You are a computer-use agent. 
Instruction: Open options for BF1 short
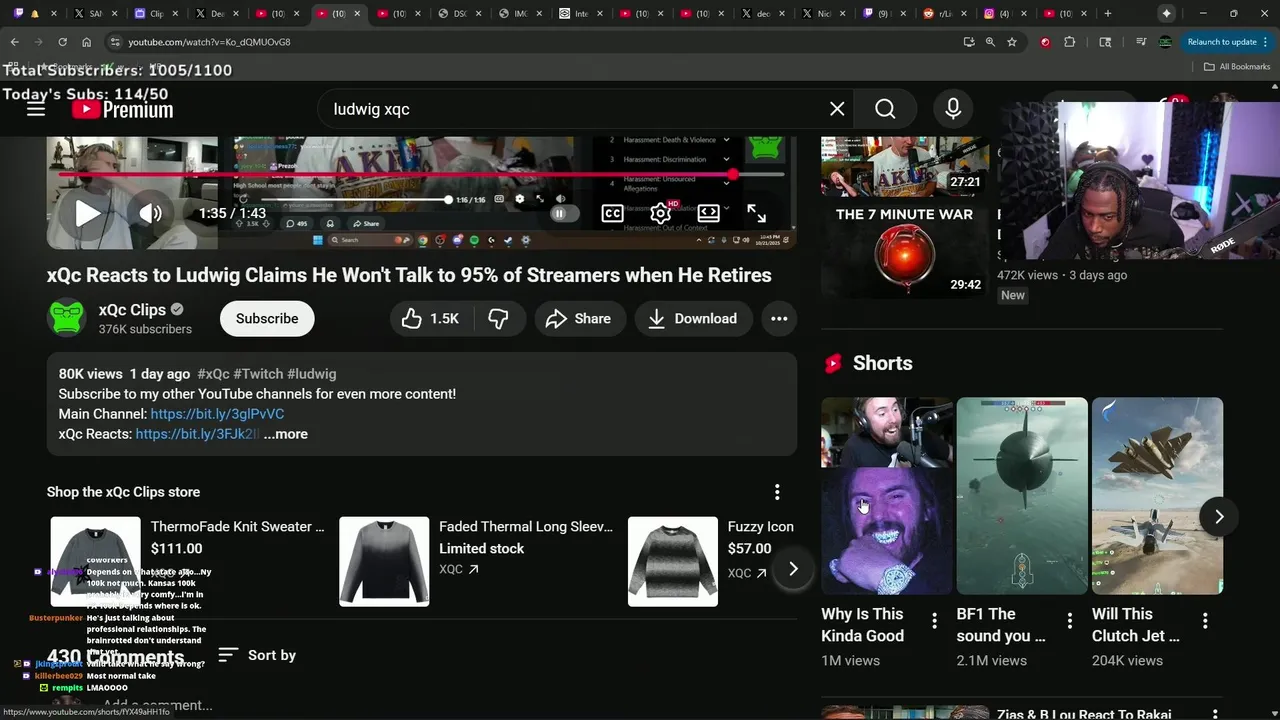tap(1069, 621)
